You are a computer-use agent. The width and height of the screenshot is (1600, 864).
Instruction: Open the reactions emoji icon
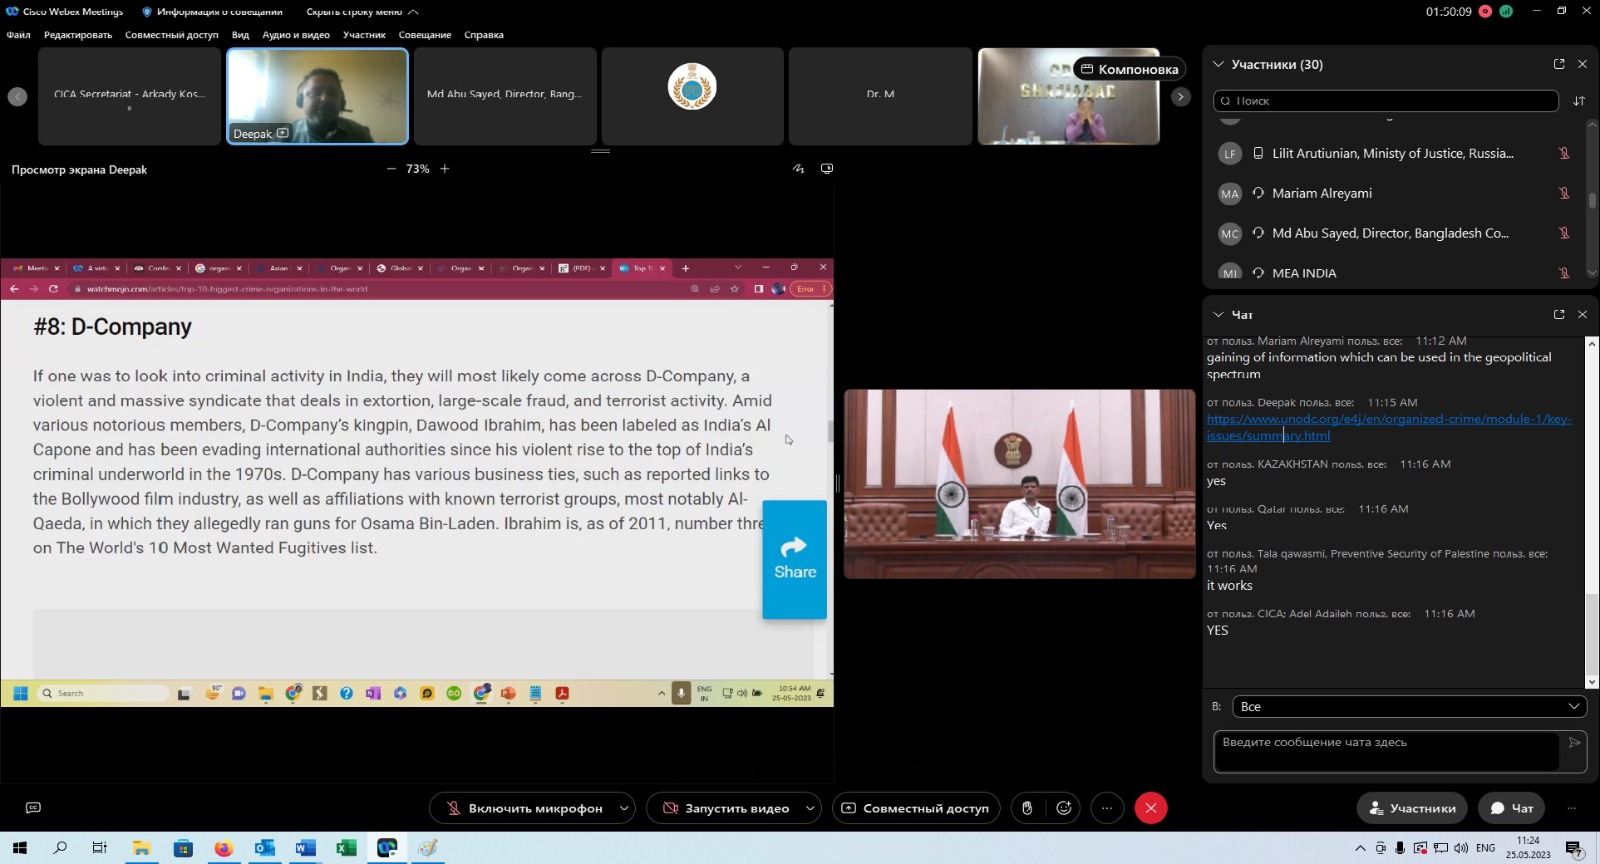tap(1064, 808)
